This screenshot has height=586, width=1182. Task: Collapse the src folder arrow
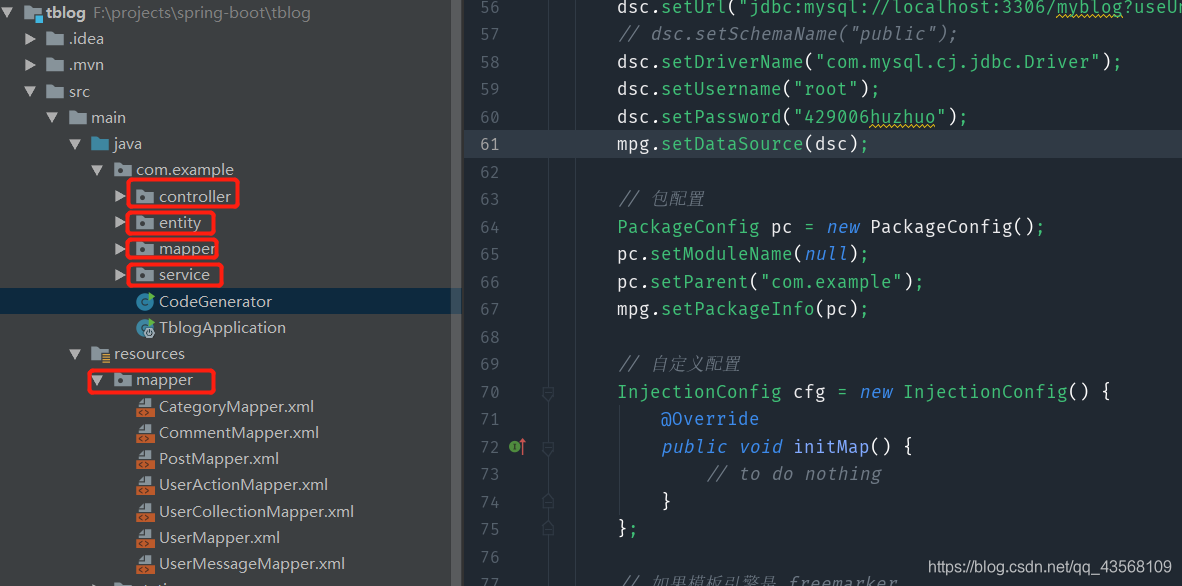pyautogui.click(x=30, y=91)
